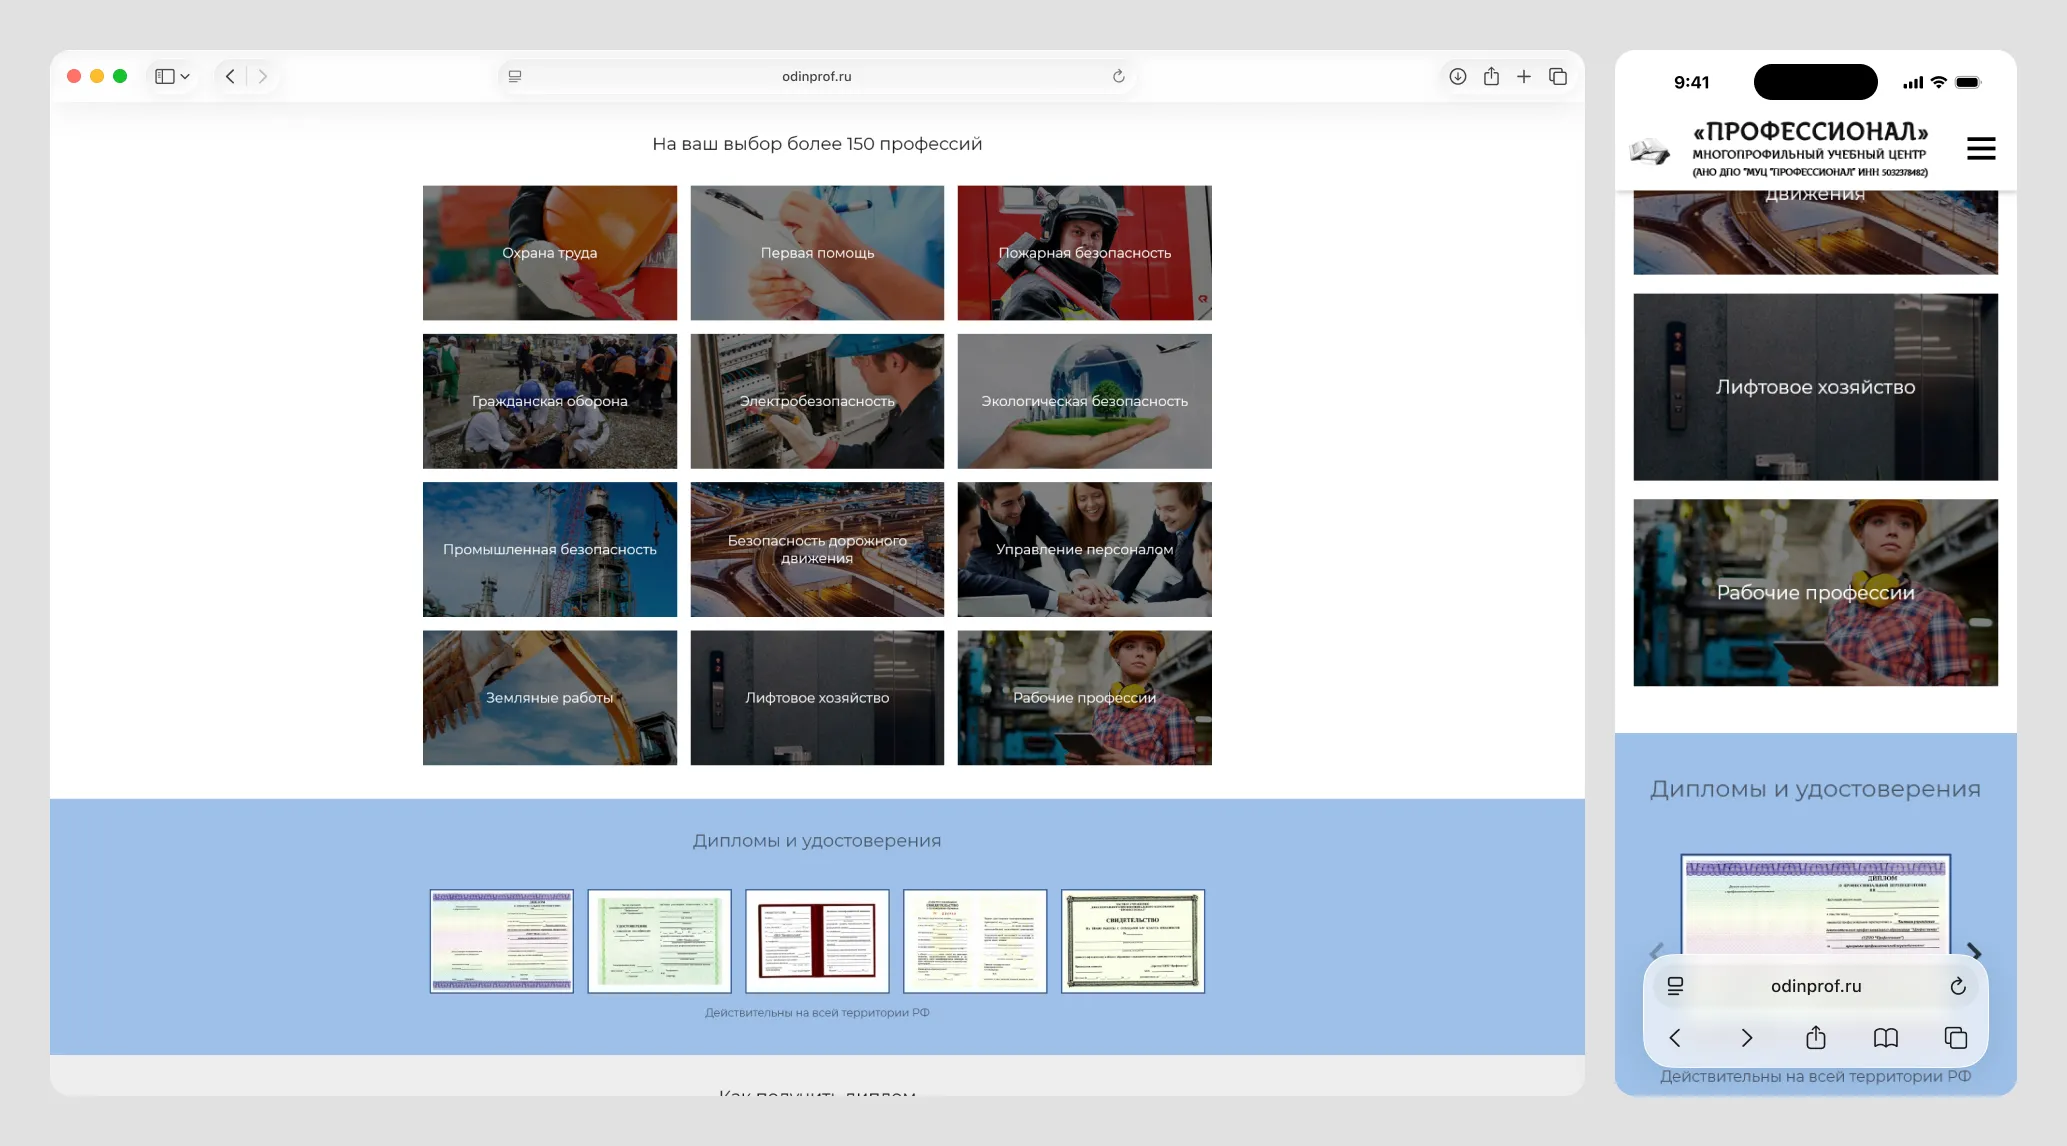Screen dimensions: 2067x1146
Task: Expand the sidebar dropdown arrow
Action: pos(185,76)
